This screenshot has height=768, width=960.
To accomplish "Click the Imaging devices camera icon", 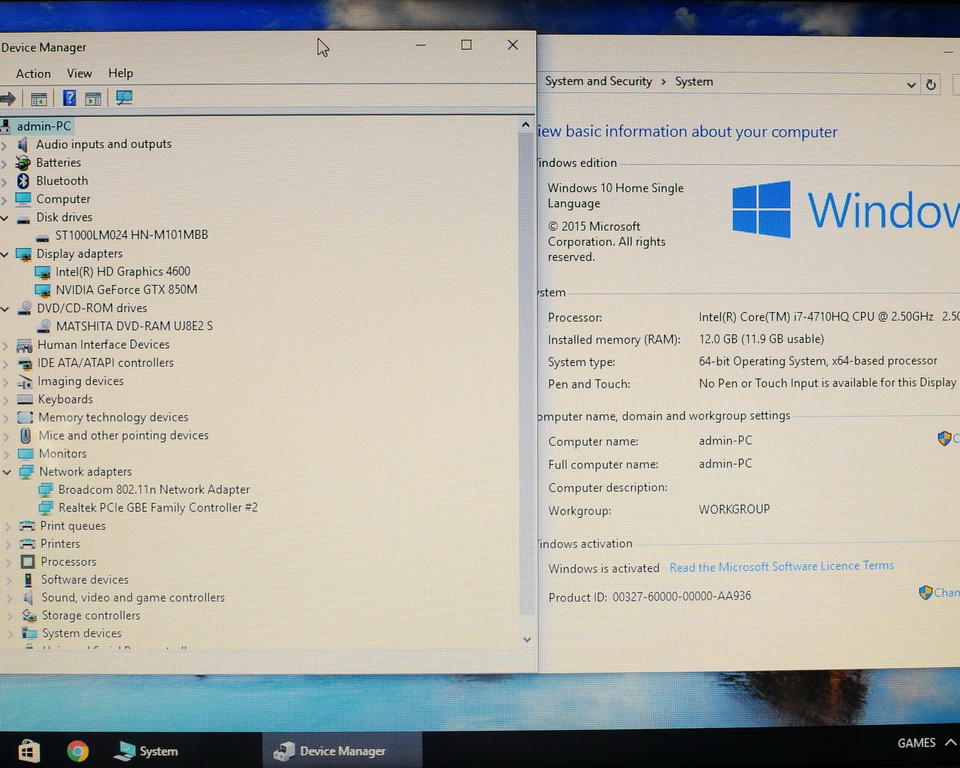I will click(x=25, y=382).
